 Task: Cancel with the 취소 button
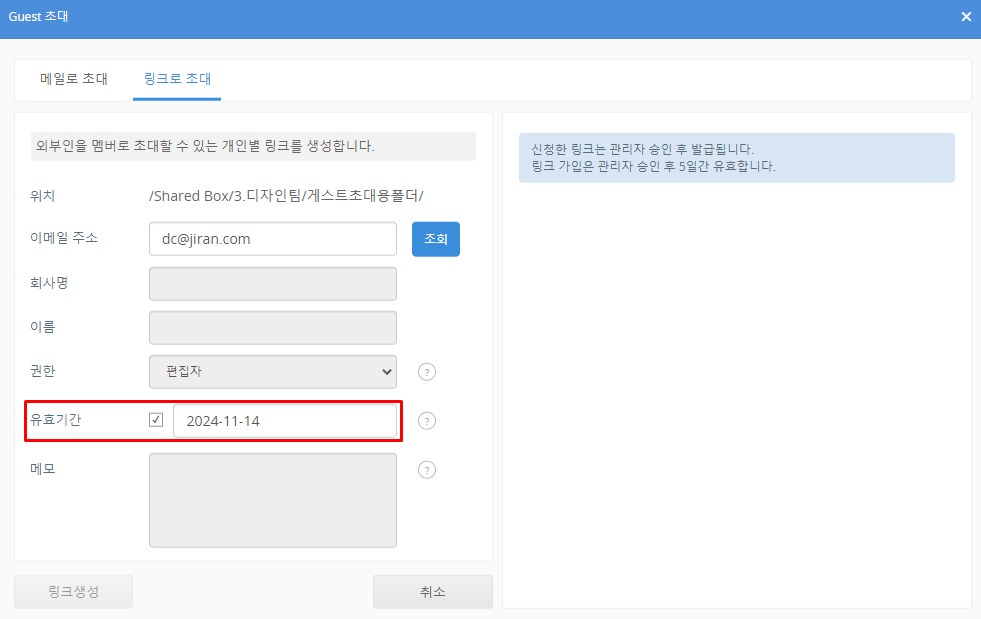coord(432,591)
